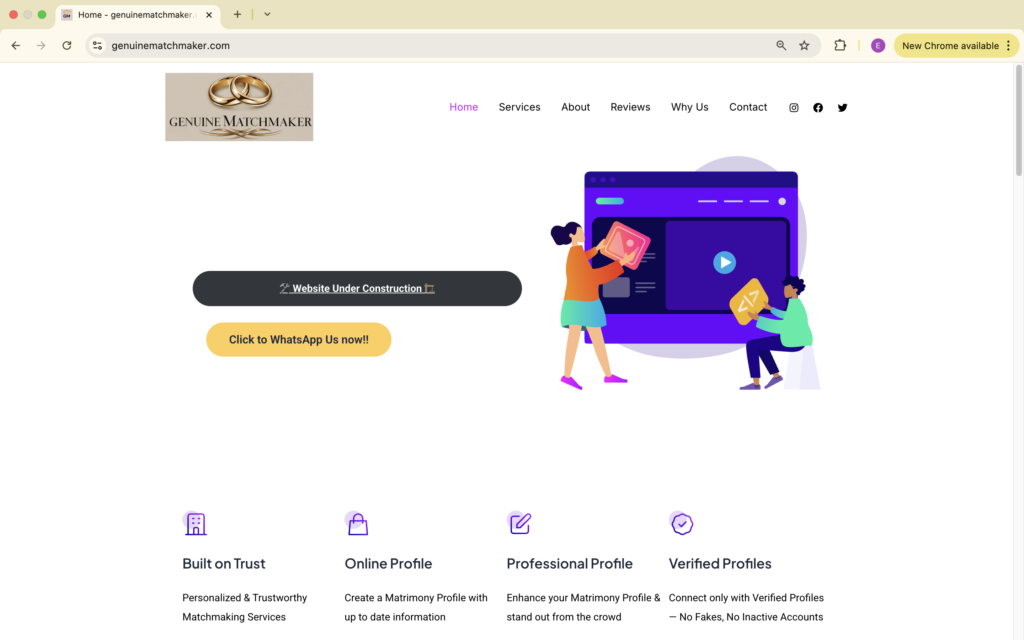Open Services in navigation menu

tap(519, 107)
